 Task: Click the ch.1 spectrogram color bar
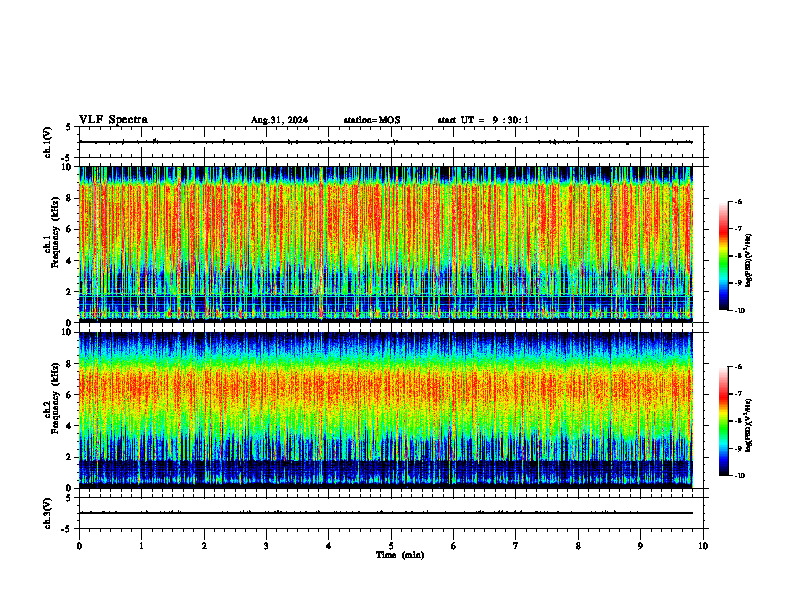point(723,256)
